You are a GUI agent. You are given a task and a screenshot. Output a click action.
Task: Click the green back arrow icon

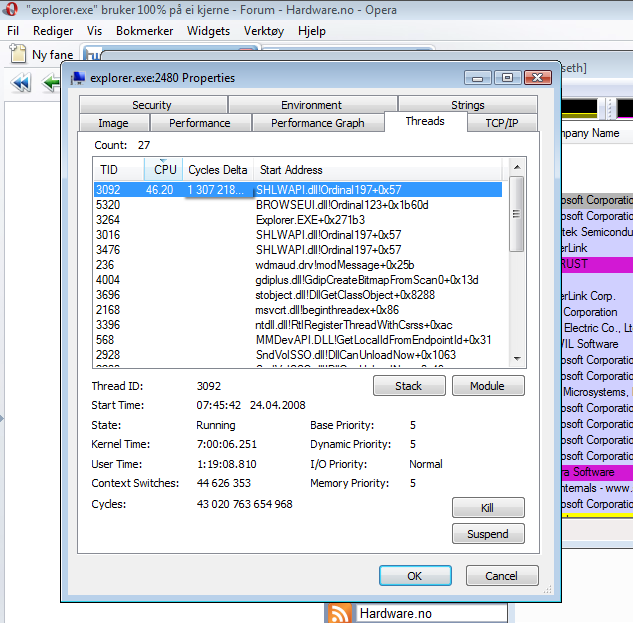pyautogui.click(x=51, y=83)
